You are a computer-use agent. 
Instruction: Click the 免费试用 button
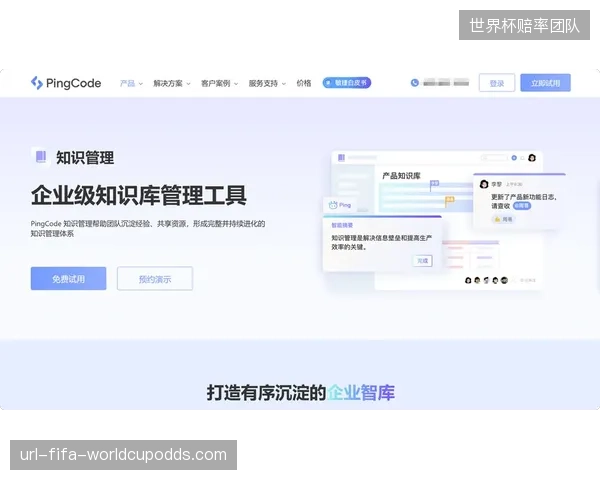tap(68, 279)
